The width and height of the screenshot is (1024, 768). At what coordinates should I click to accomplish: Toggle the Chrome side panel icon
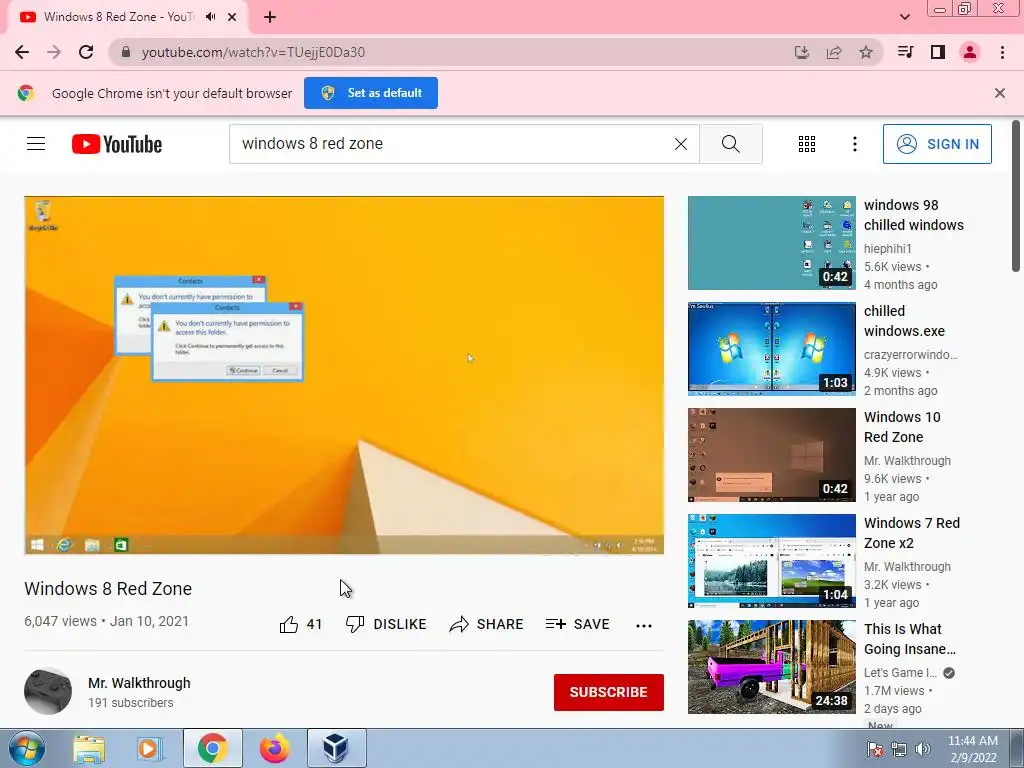point(938,52)
